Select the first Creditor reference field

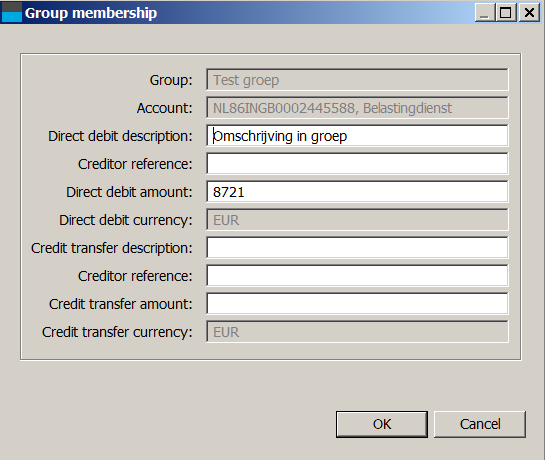(x=357, y=164)
